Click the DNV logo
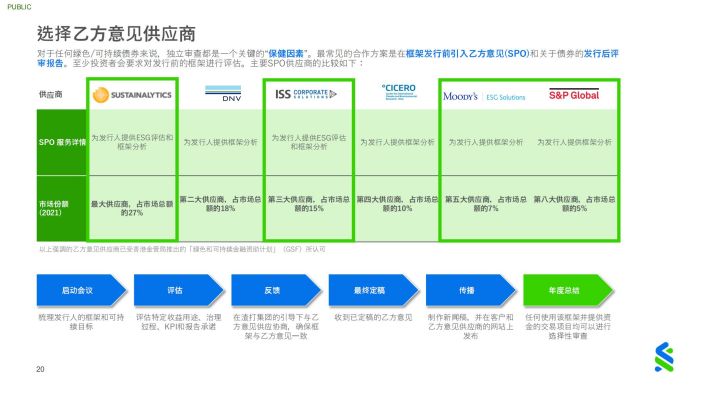The height and width of the screenshot is (399, 710). pos(223,93)
